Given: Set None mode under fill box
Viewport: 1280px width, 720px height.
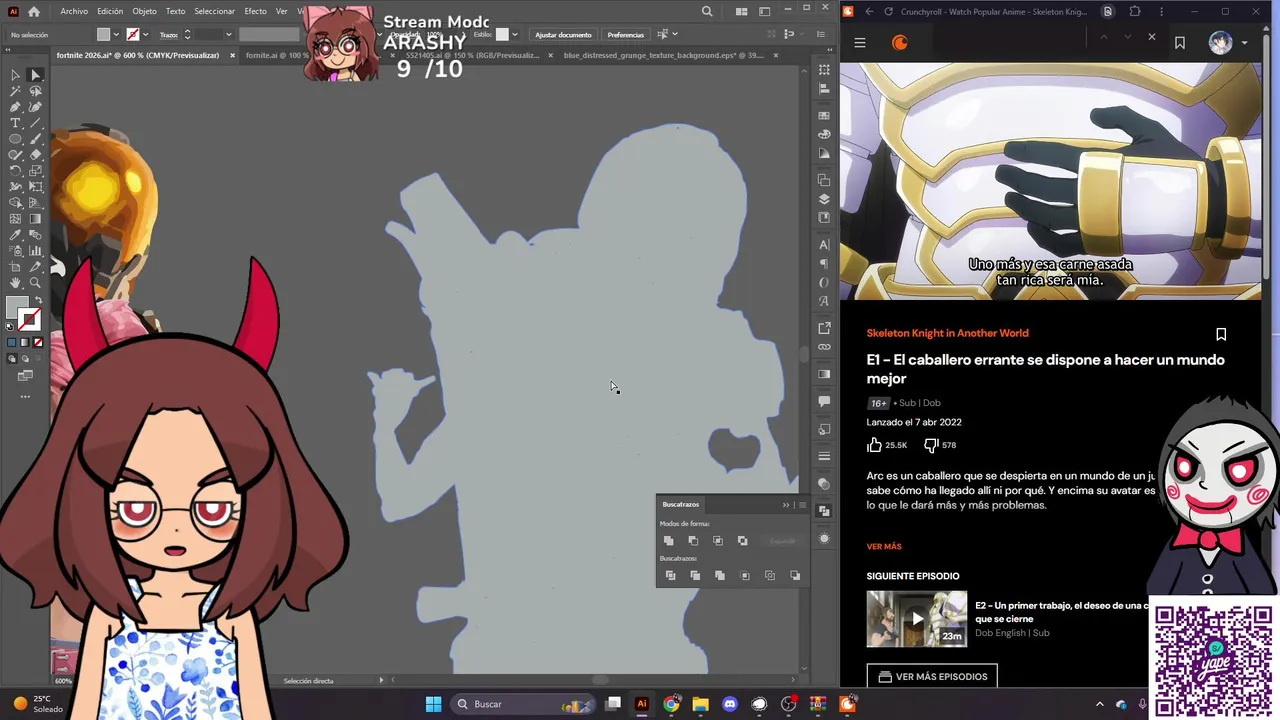Looking at the screenshot, I should pos(38,342).
